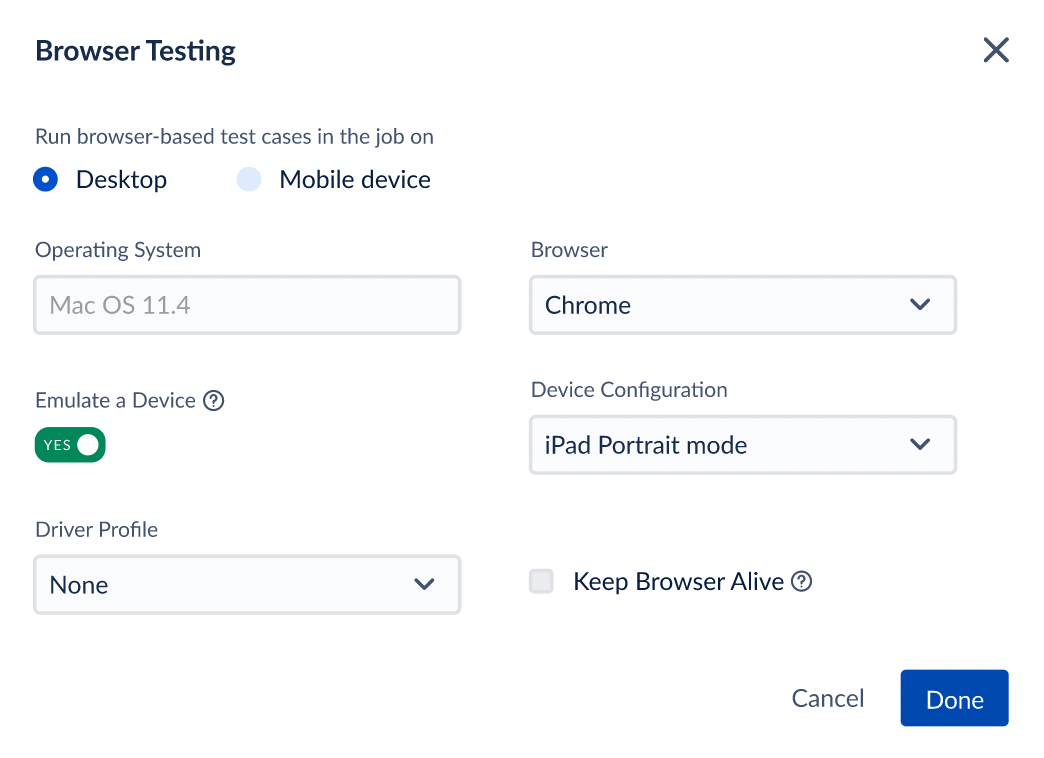Select the Mobile device radio button
This screenshot has height=758, width=1044.
[x=248, y=180]
